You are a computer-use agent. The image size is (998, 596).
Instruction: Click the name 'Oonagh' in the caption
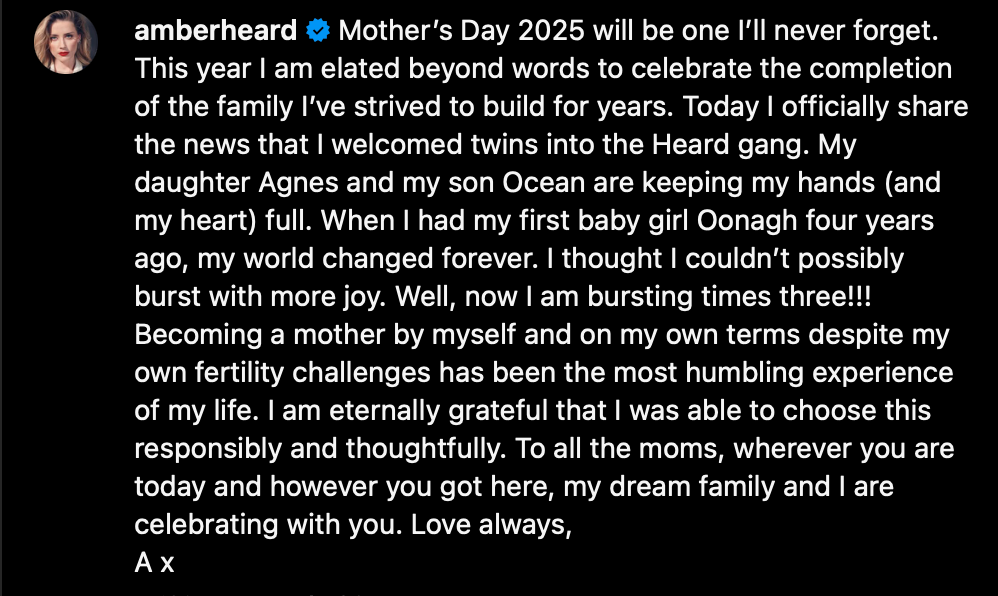[x=747, y=222]
